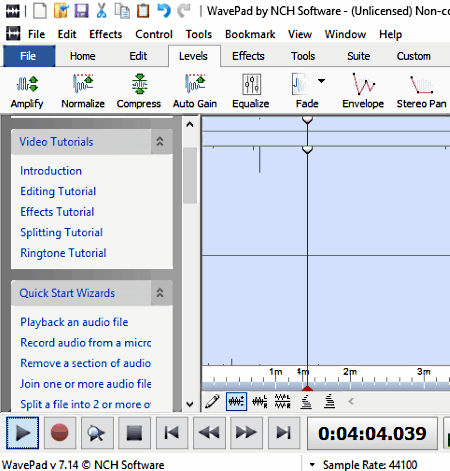Select the pencil edit tool below waveform

tap(212, 401)
